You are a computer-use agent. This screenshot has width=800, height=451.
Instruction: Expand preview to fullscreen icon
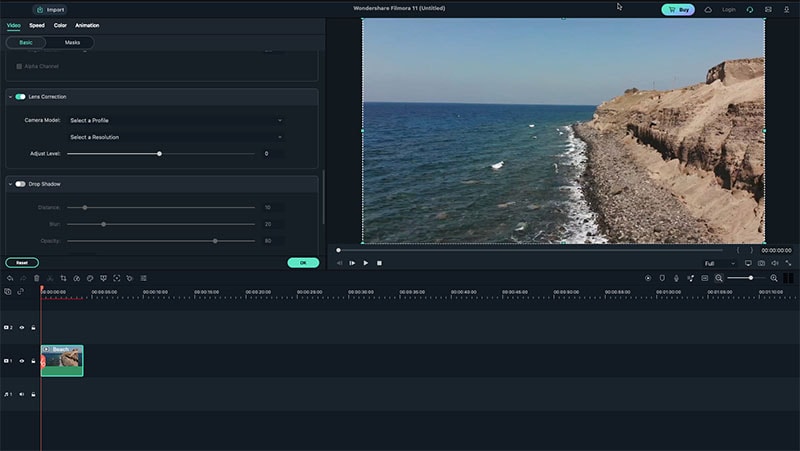788,263
